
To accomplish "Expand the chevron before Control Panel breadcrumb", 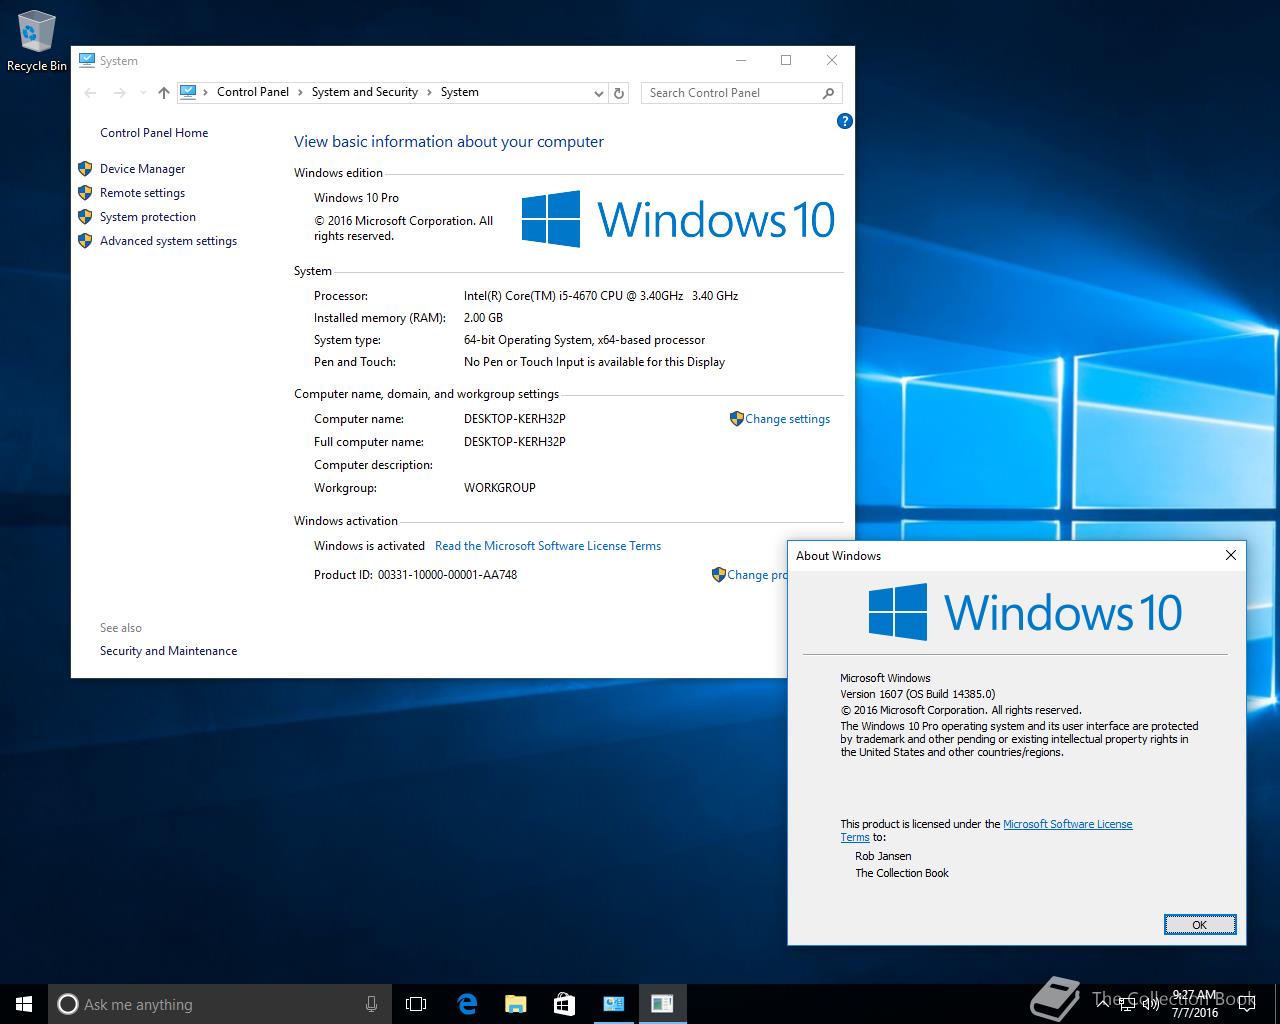I will pyautogui.click(x=206, y=92).
